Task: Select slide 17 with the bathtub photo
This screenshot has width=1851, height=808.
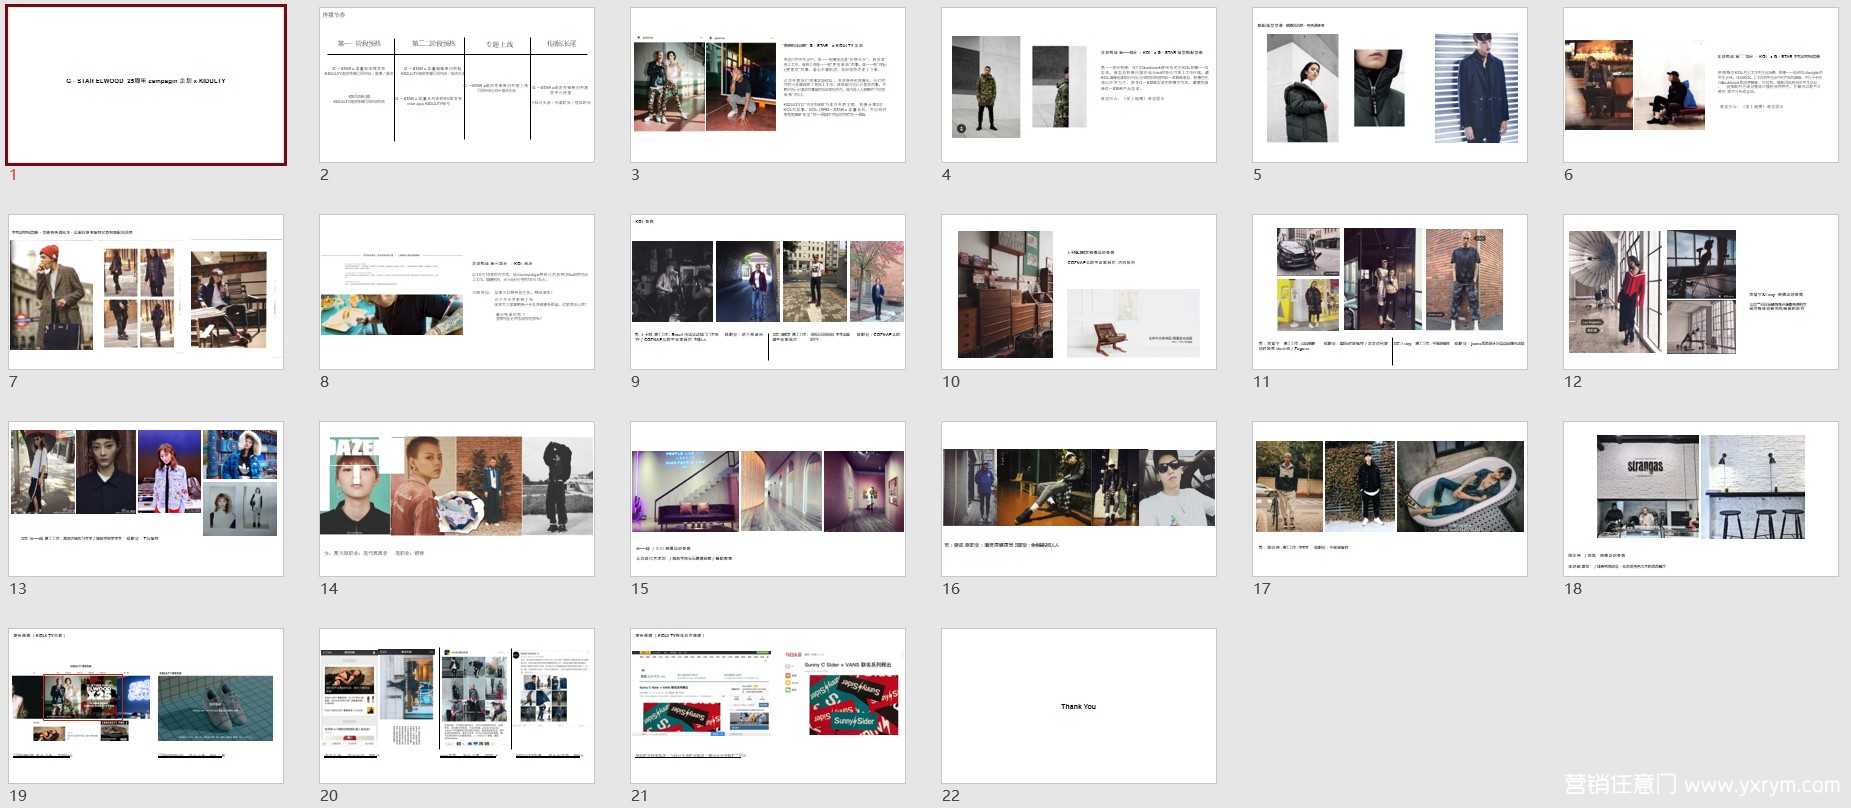Action: tap(1390, 499)
